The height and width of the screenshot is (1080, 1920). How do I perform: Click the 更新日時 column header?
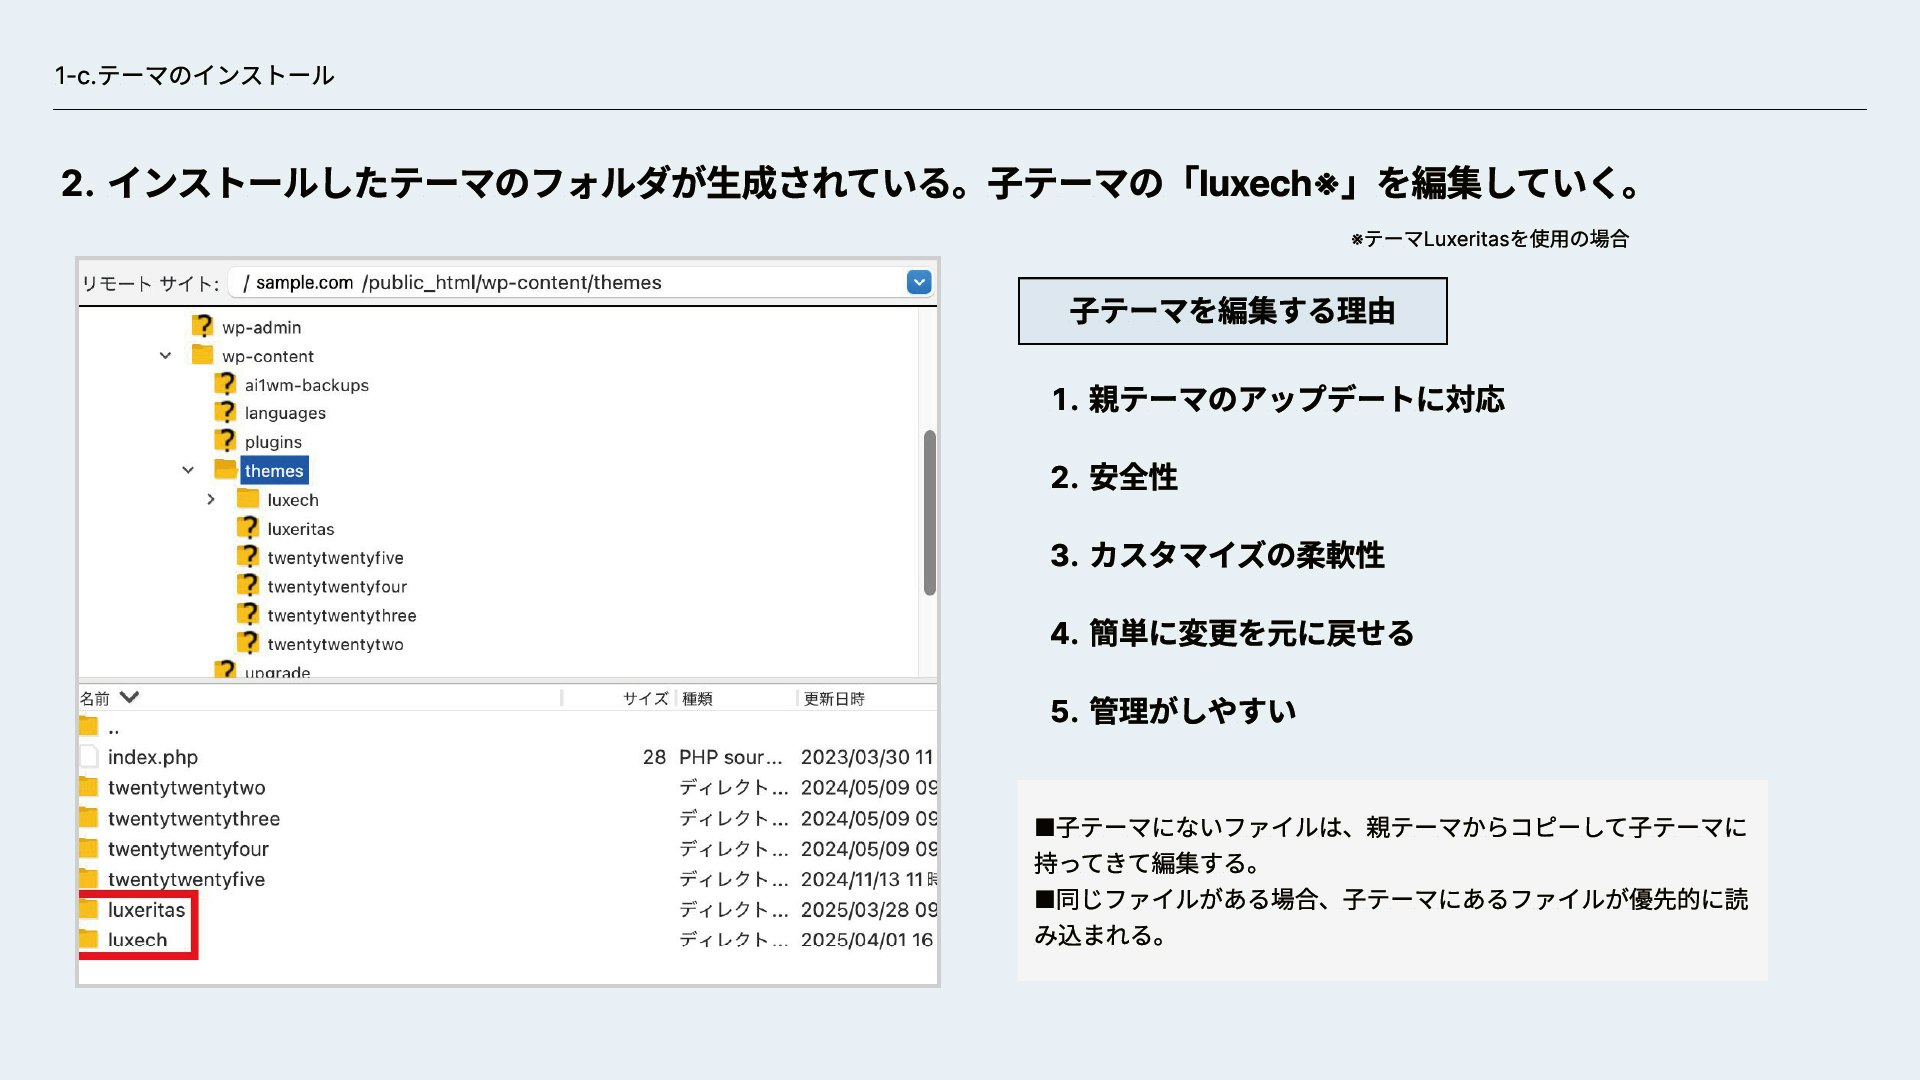tap(834, 698)
